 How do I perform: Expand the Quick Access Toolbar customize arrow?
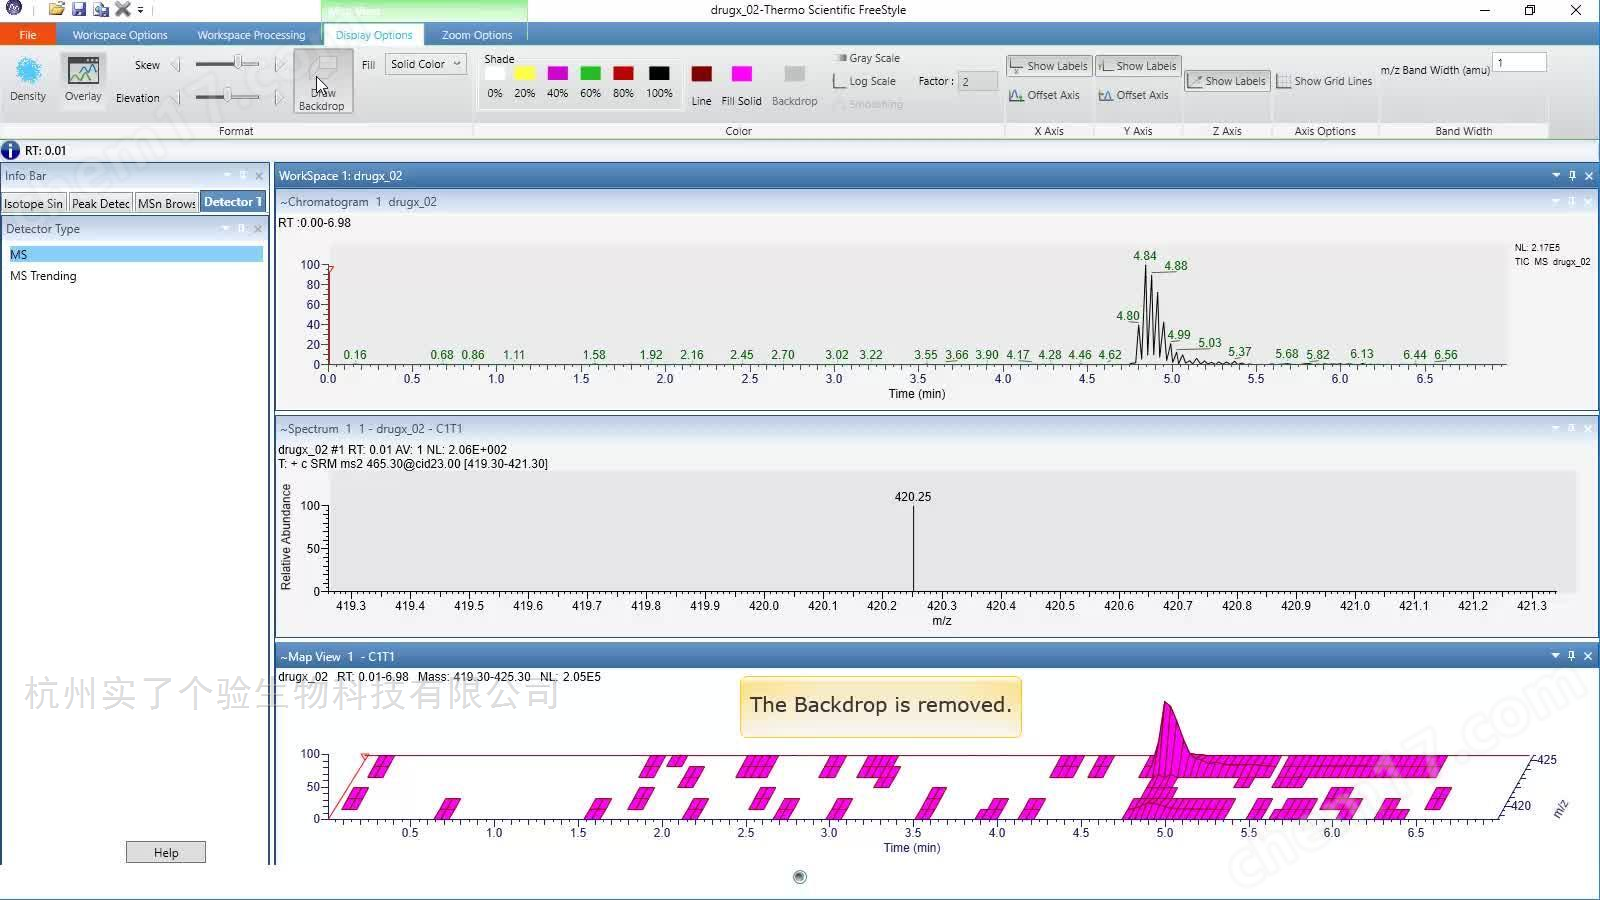click(141, 10)
